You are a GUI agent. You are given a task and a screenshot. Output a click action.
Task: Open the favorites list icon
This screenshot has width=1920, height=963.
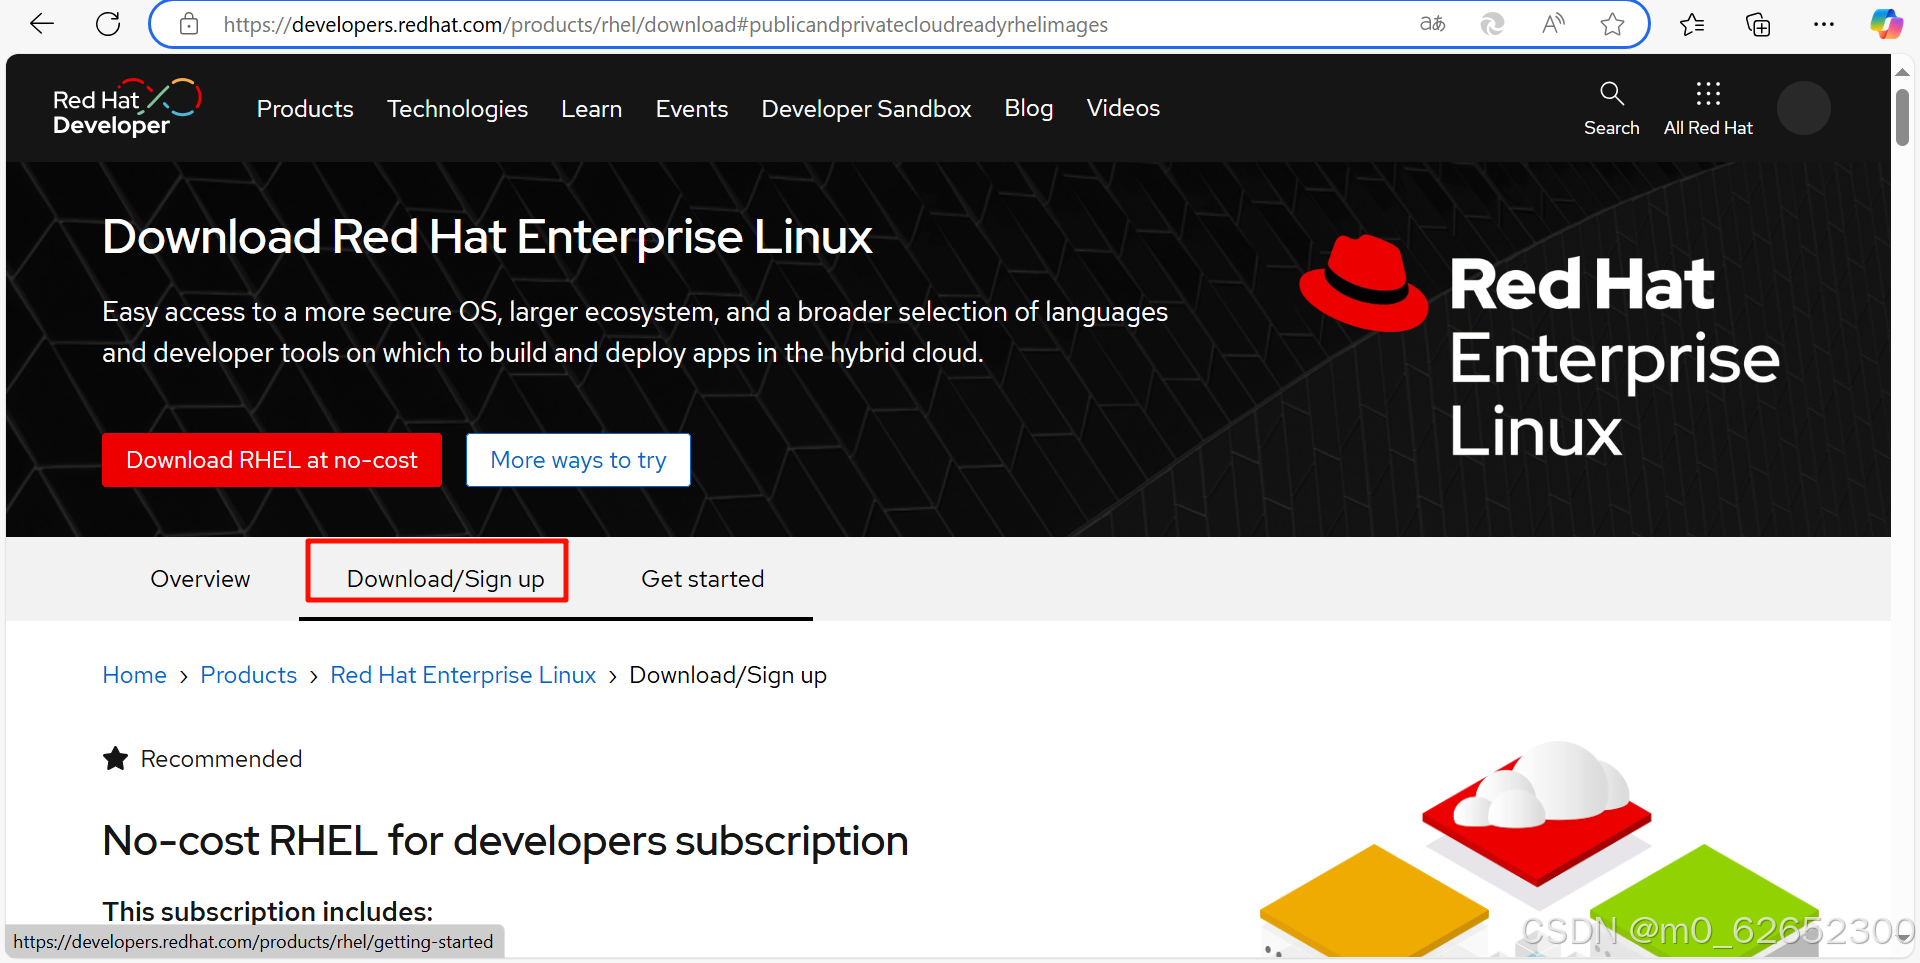1692,24
